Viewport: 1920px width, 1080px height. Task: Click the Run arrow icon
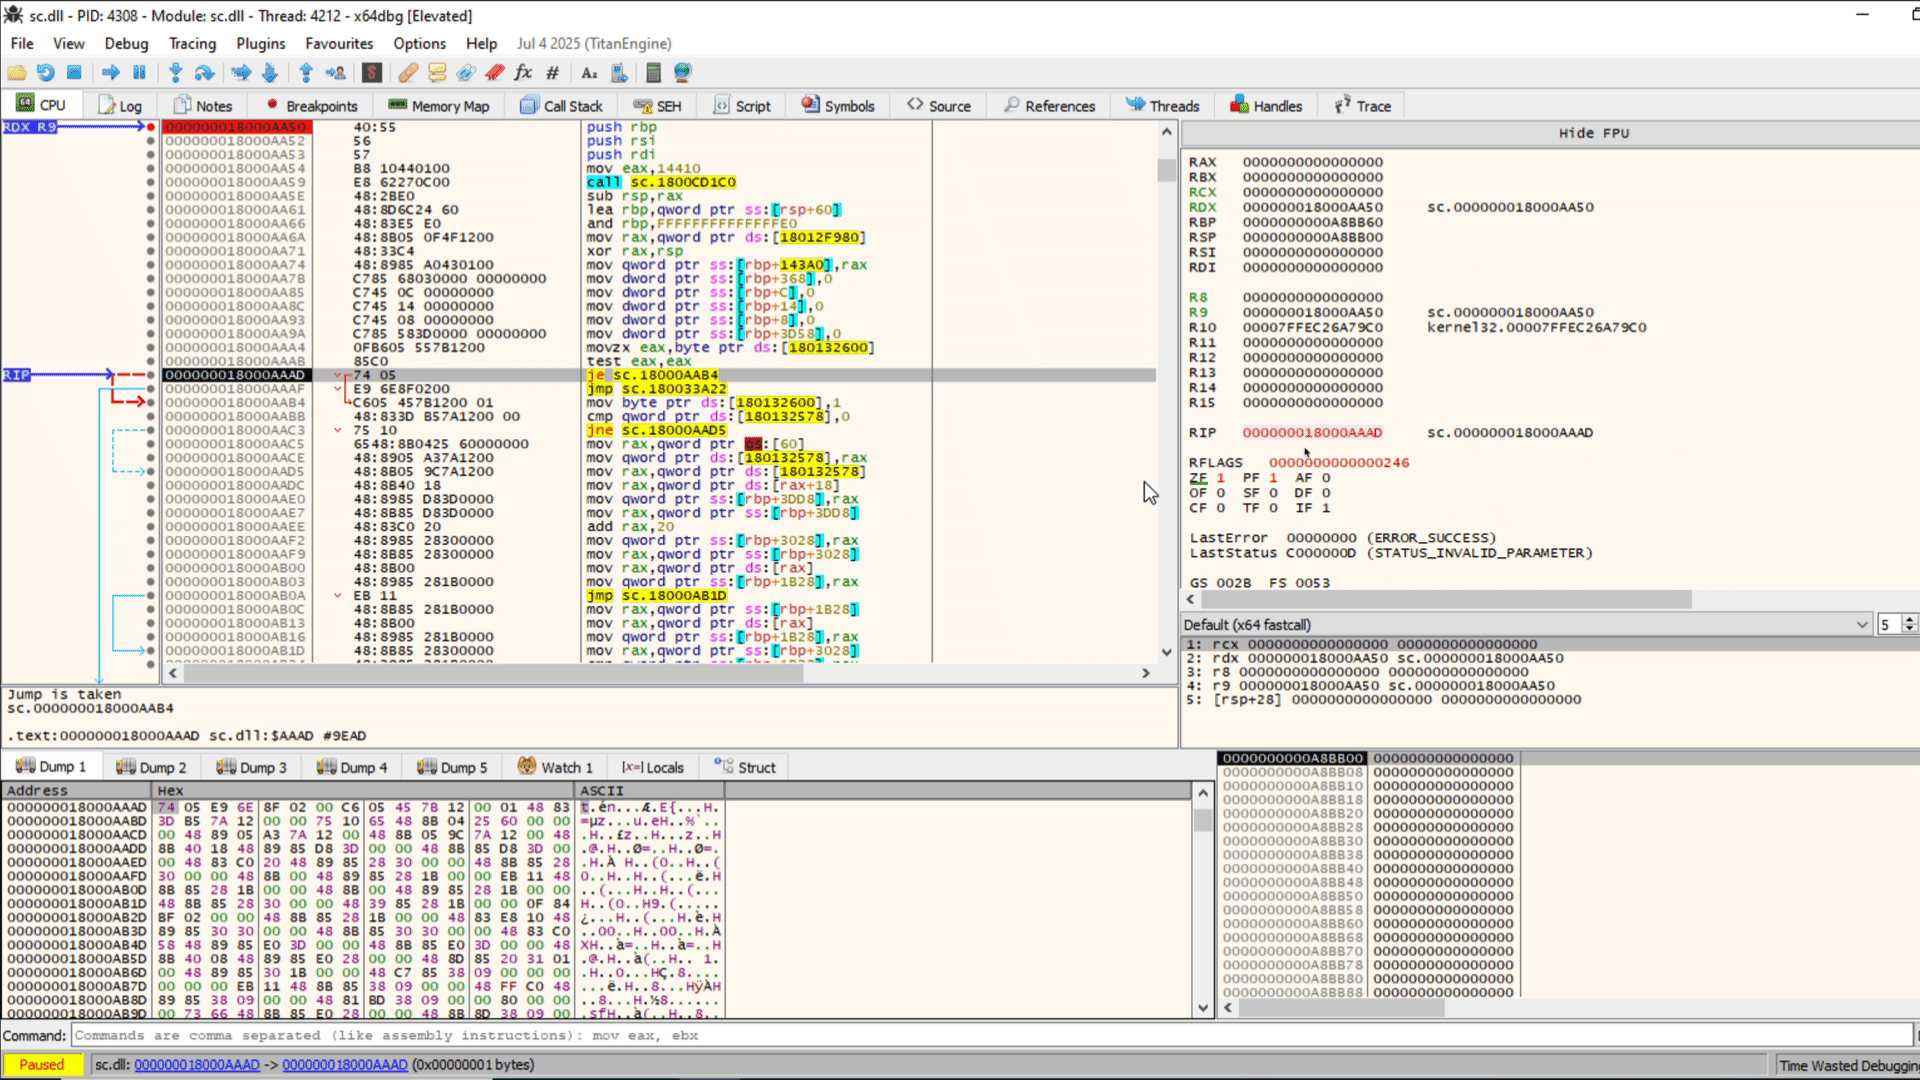[x=111, y=73]
